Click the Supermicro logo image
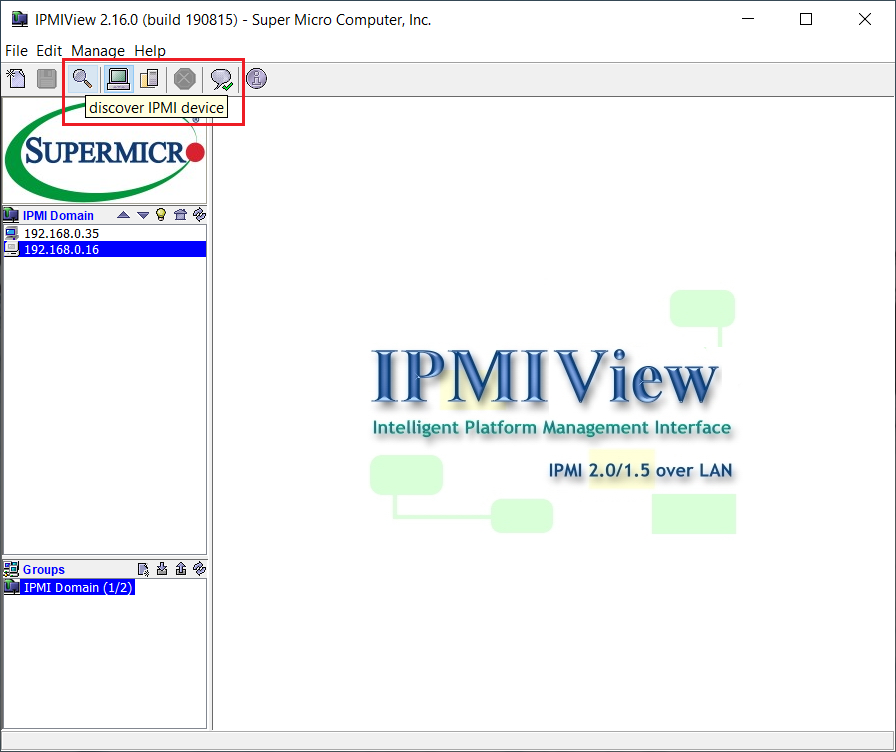Screen dimensions: 896x752 coord(105,151)
